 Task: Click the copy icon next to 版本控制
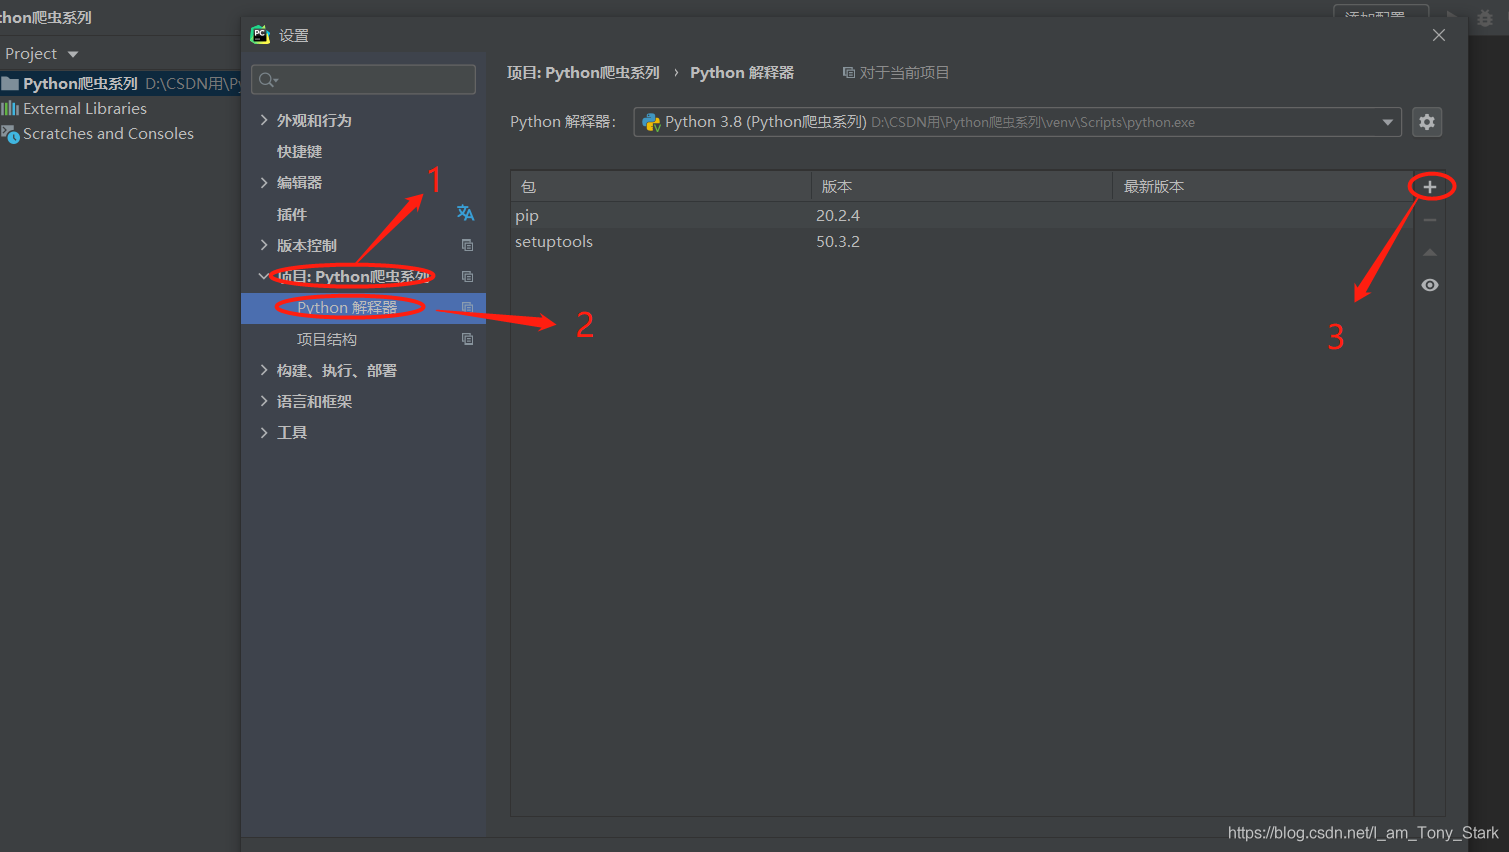(466, 244)
